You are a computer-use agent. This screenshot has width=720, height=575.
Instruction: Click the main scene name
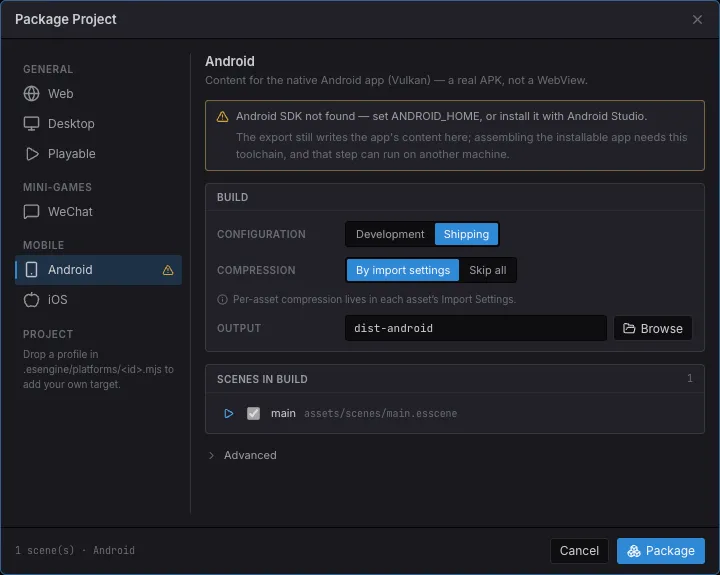(x=283, y=413)
